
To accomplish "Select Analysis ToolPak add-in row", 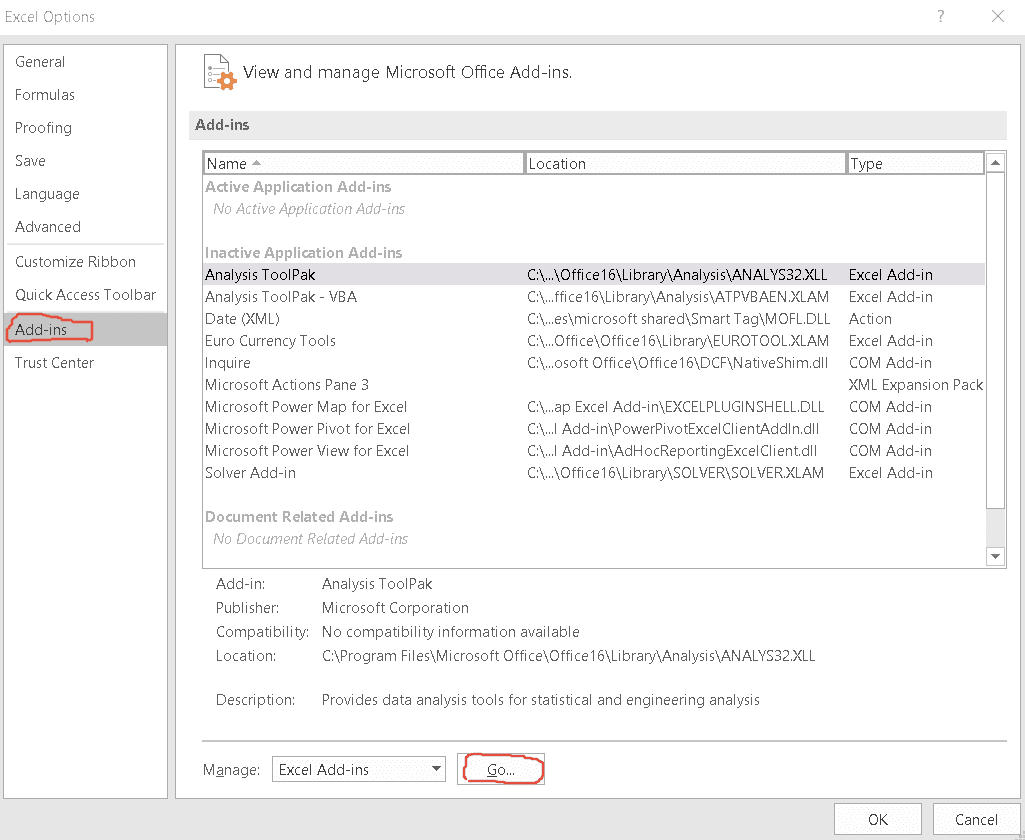I will 594,275.
